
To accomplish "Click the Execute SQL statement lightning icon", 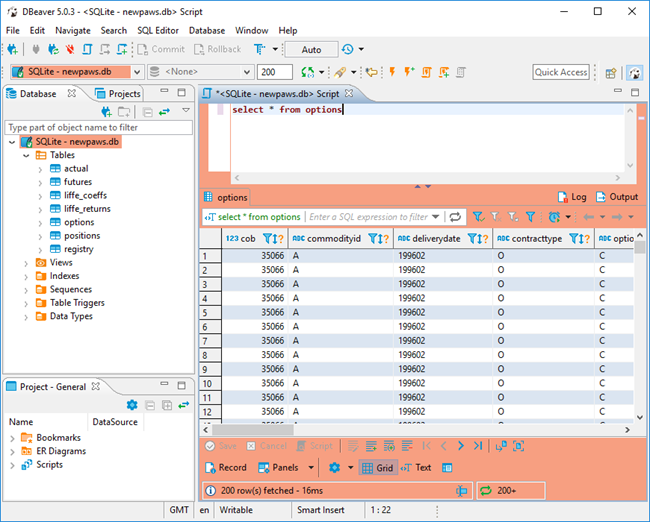I will pos(392,72).
